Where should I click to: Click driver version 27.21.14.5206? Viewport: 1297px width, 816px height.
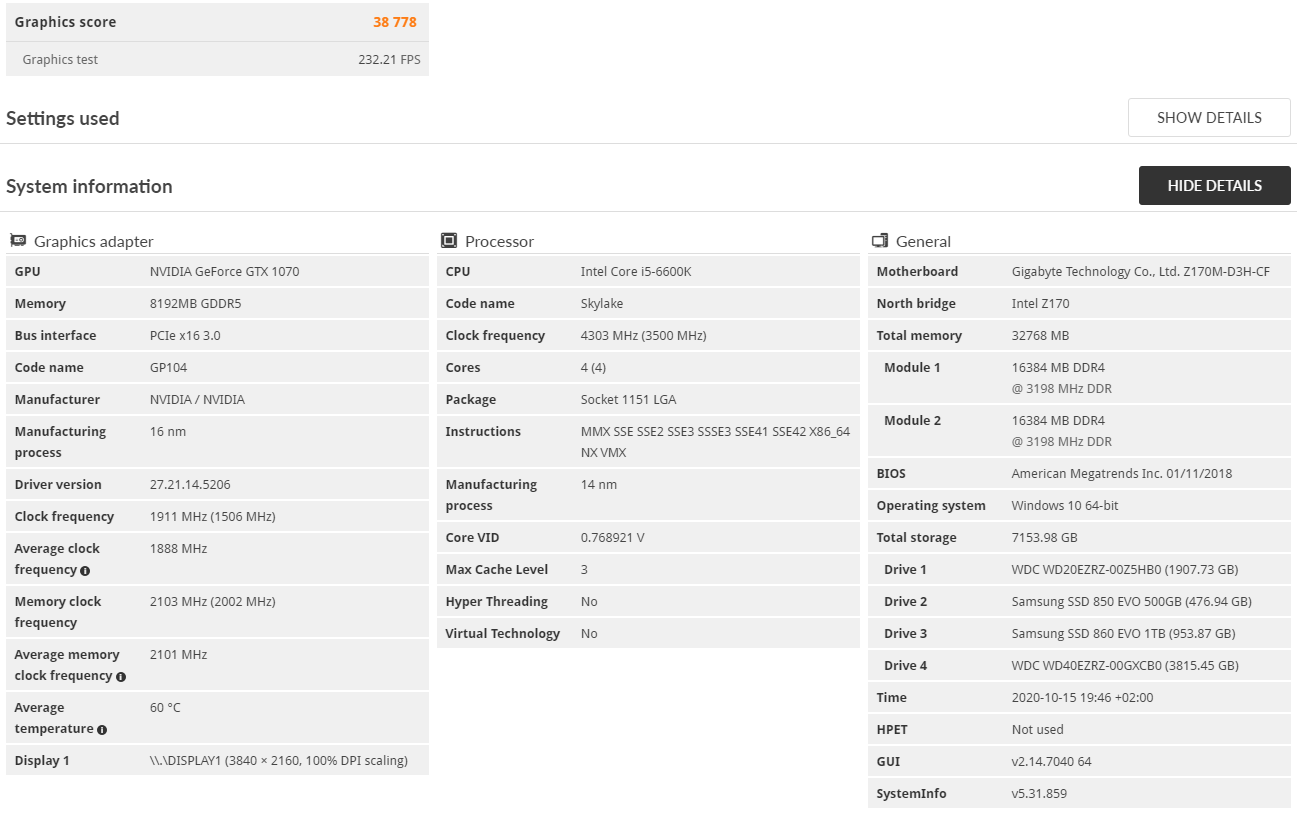coord(190,484)
